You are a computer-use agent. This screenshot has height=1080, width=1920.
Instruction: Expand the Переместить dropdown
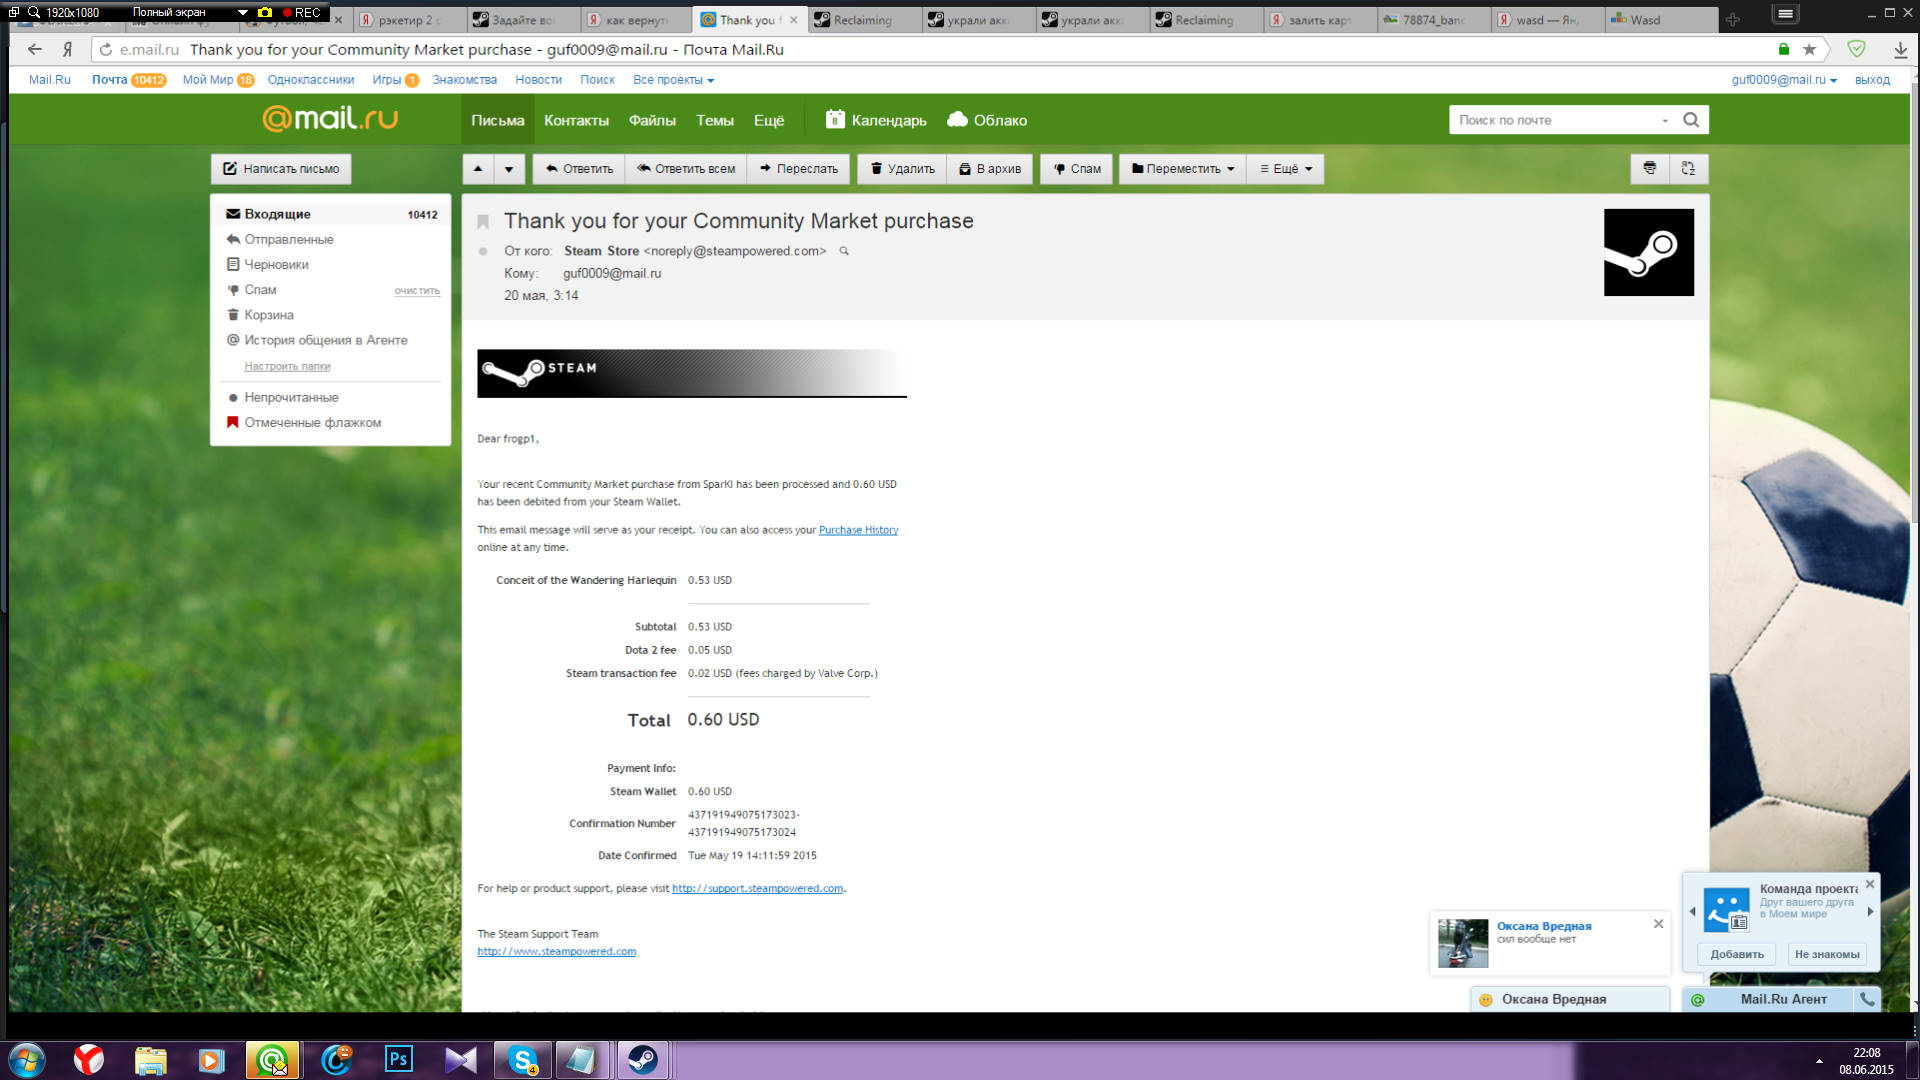[x=1183, y=169]
